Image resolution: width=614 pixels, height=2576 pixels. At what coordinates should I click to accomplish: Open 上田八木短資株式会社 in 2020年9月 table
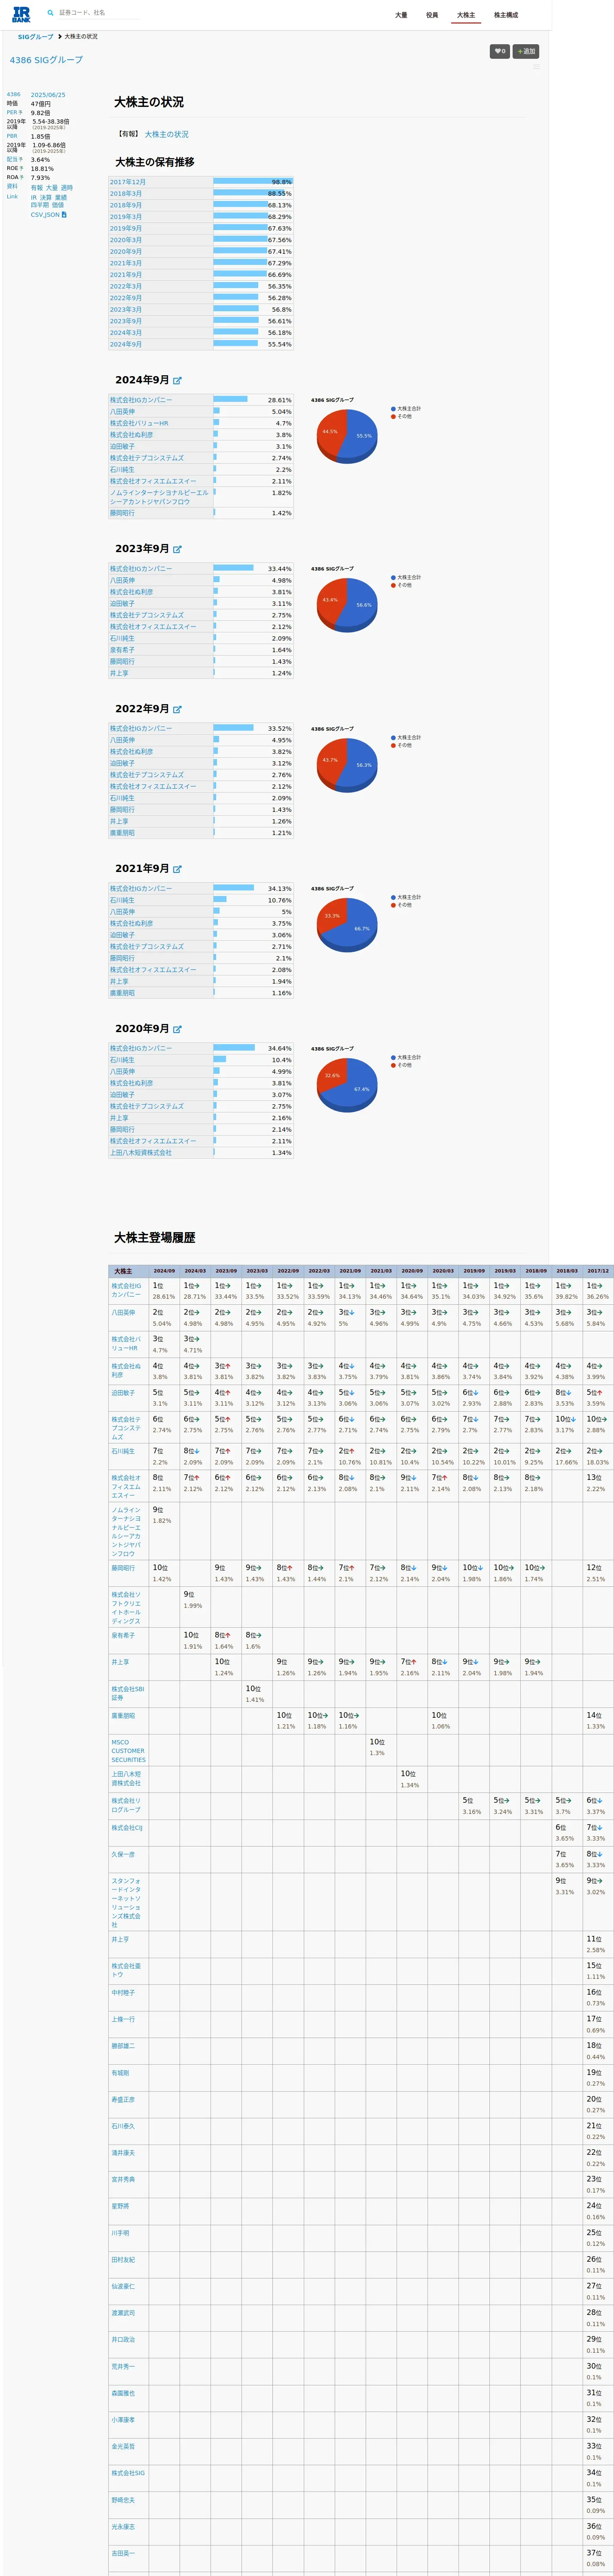[141, 1153]
